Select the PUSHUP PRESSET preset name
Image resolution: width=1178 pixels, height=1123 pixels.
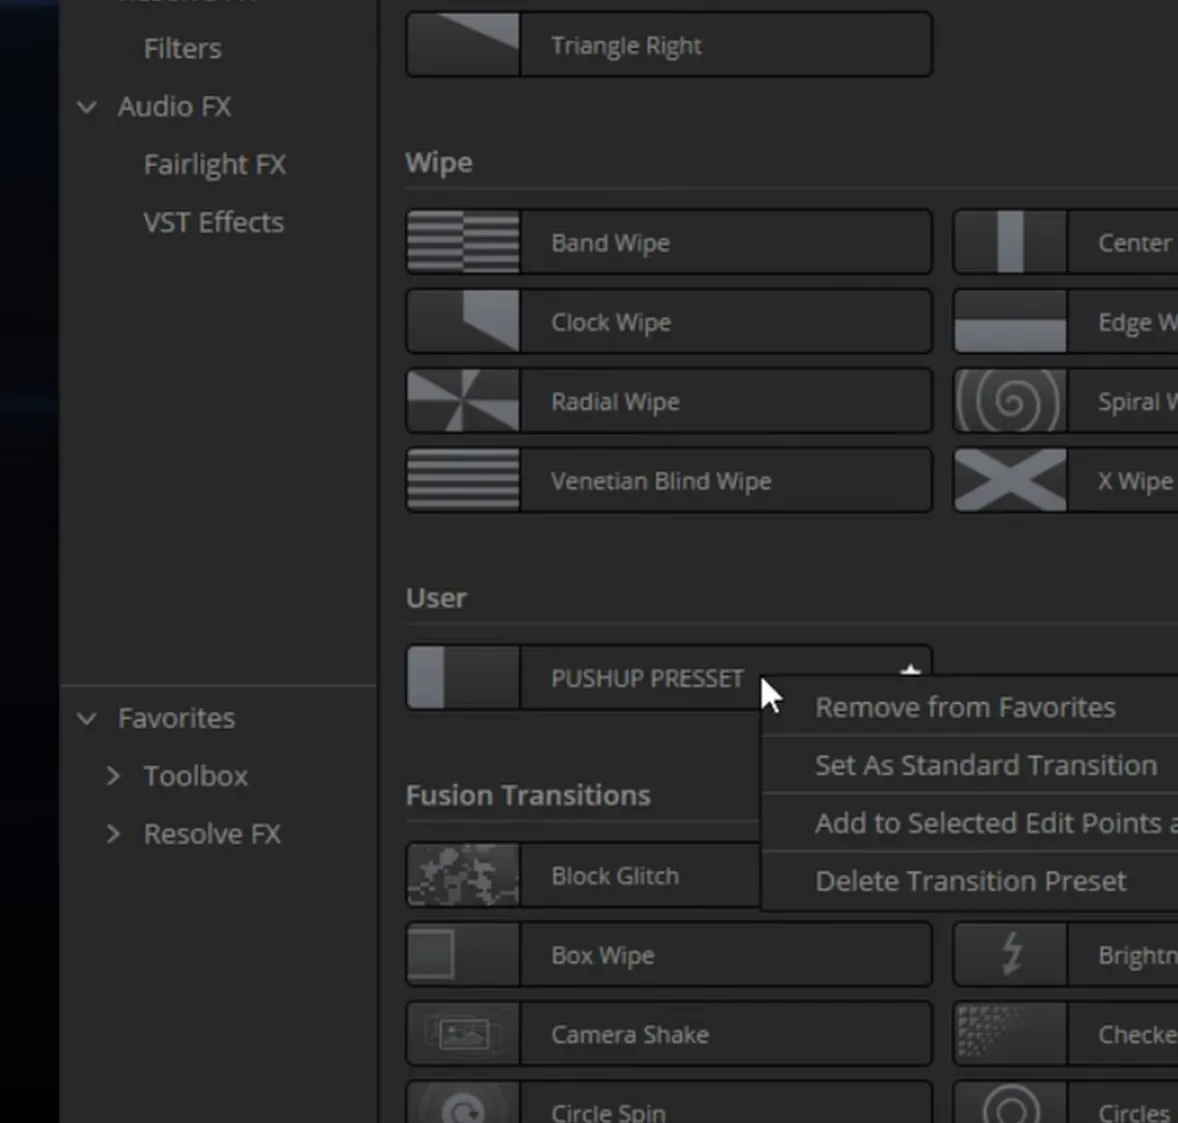[648, 678]
